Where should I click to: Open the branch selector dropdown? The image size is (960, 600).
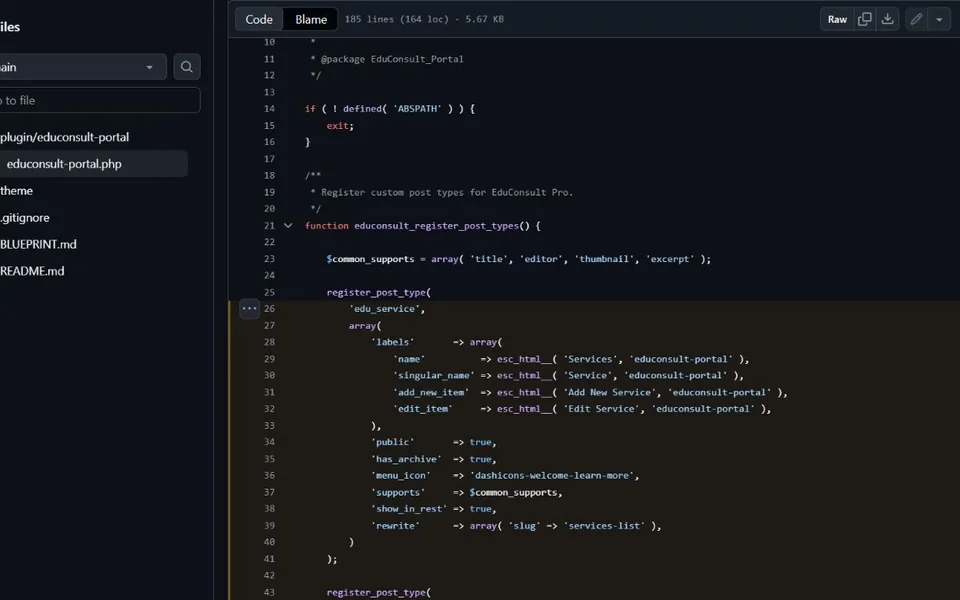(83, 67)
